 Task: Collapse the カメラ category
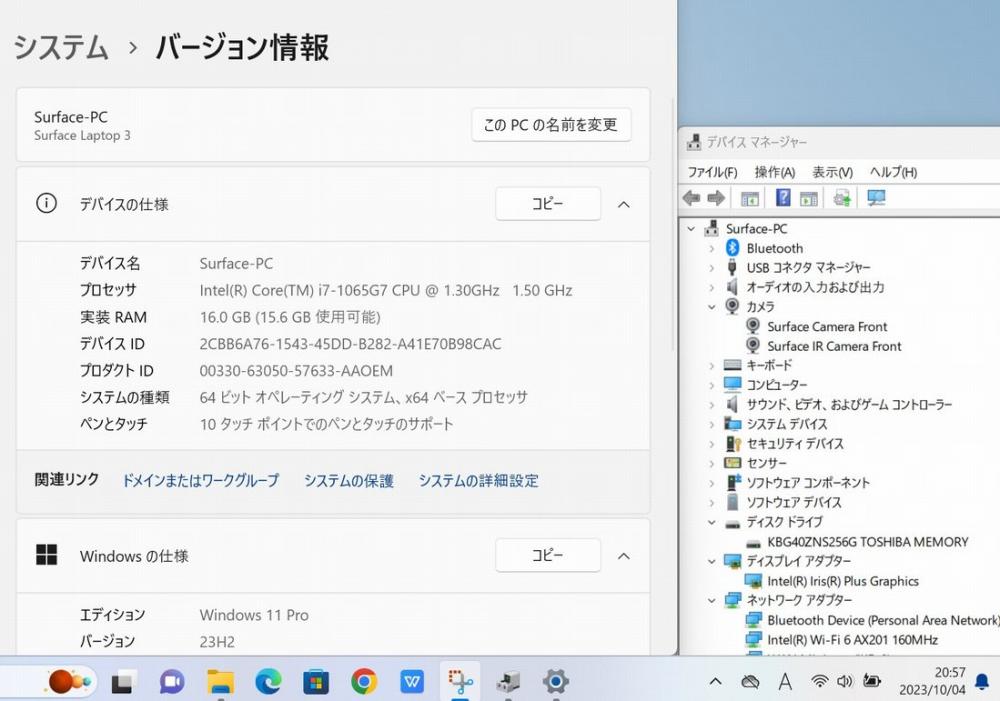712,307
